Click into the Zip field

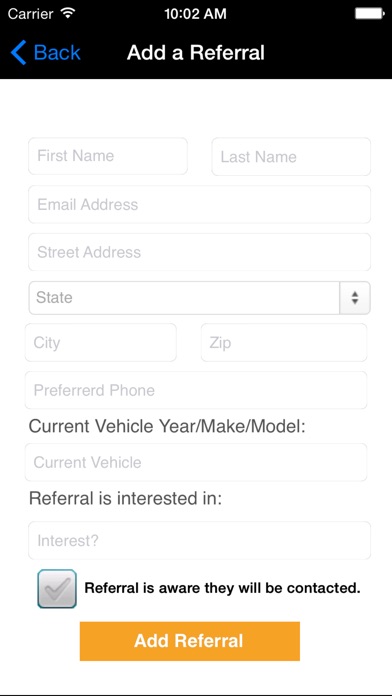[x=284, y=342]
